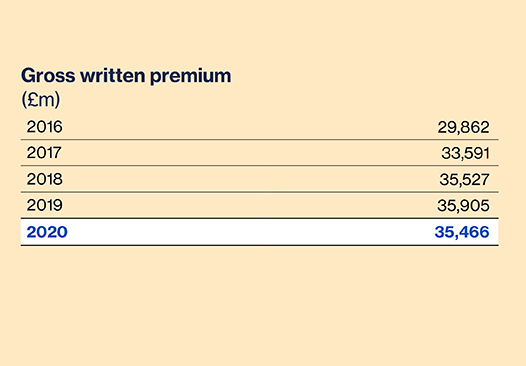526x366 pixels.
Task: Click the 2016 year label
Action: tap(44, 127)
